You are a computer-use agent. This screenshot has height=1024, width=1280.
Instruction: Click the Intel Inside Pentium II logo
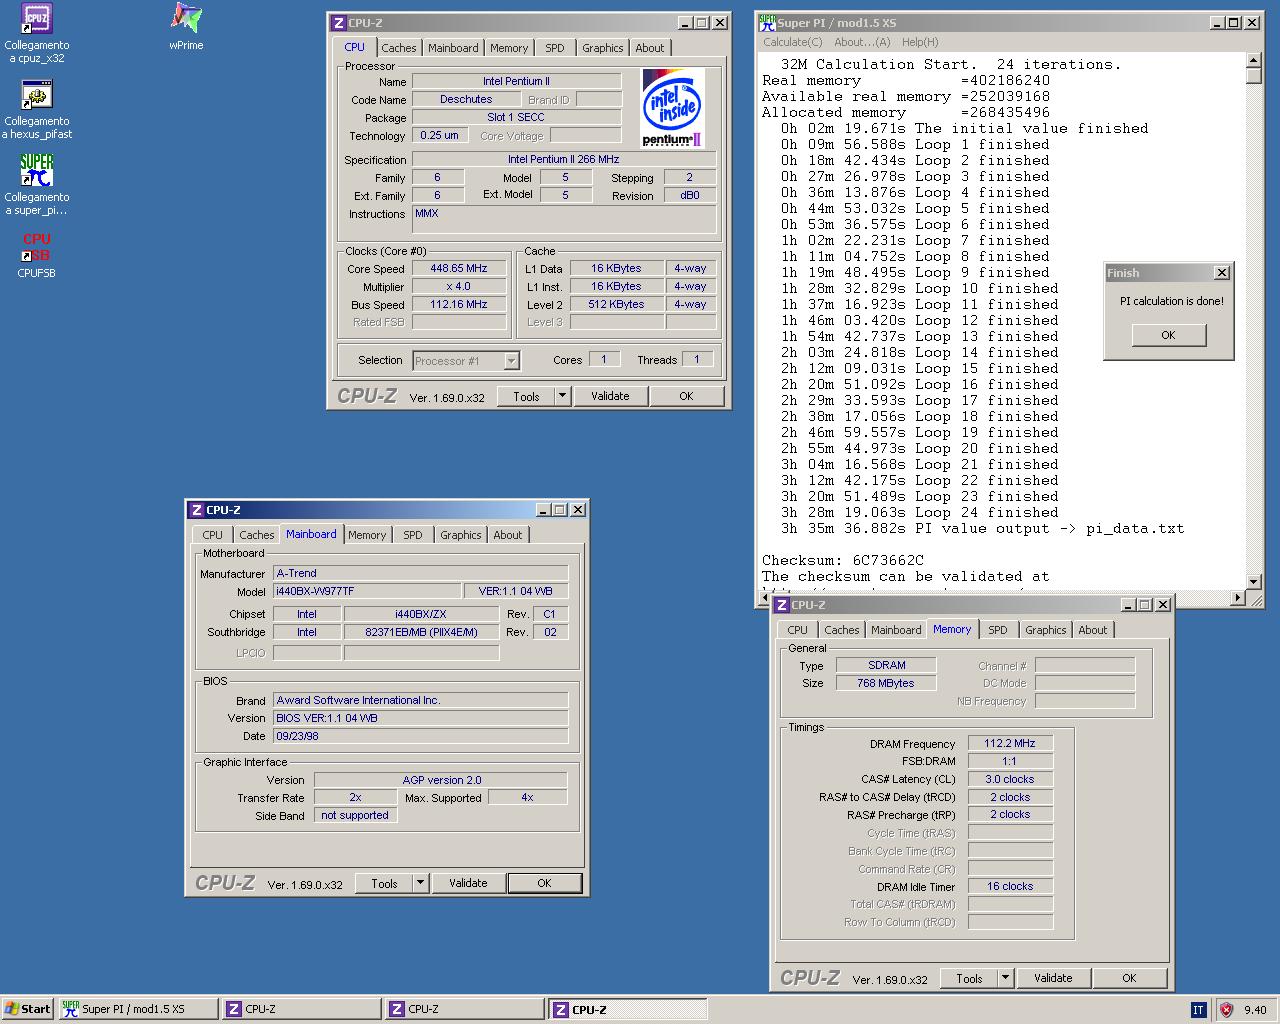point(673,108)
